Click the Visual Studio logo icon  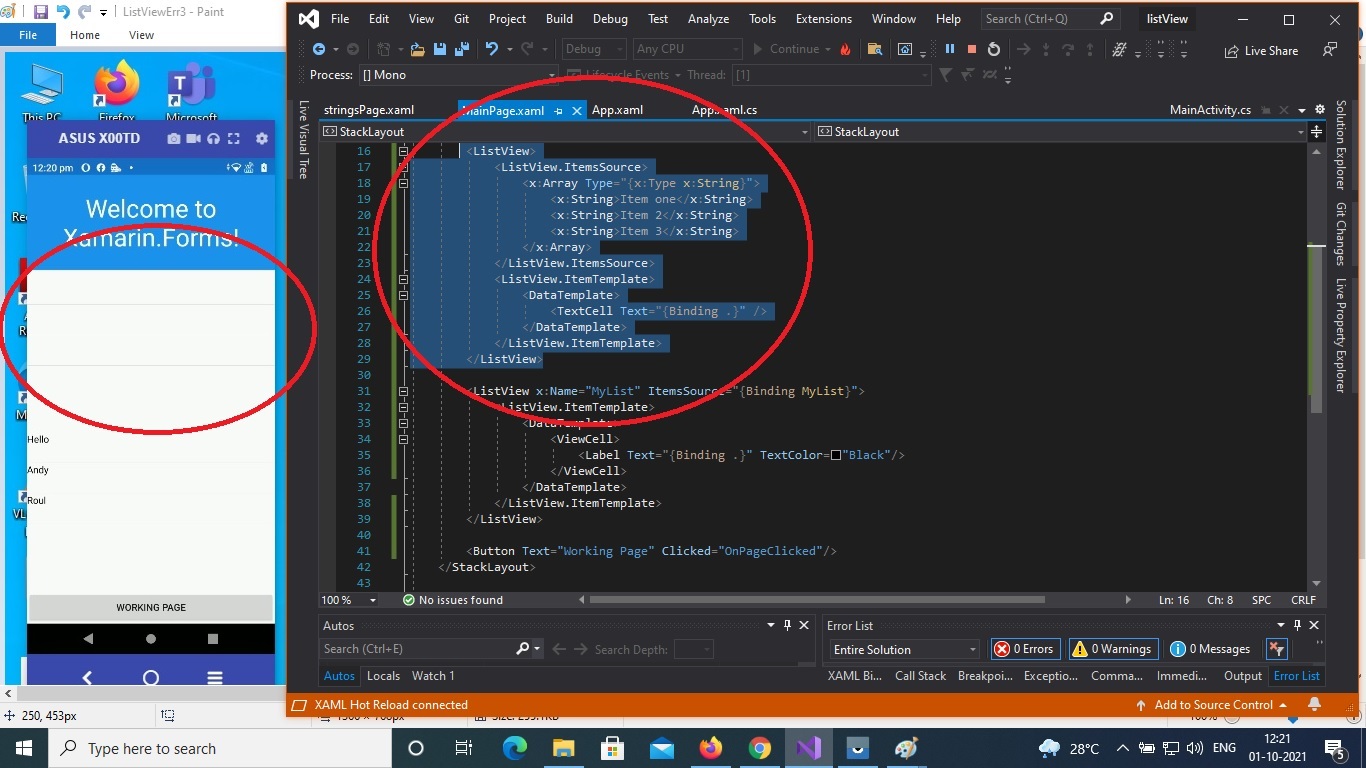308,18
